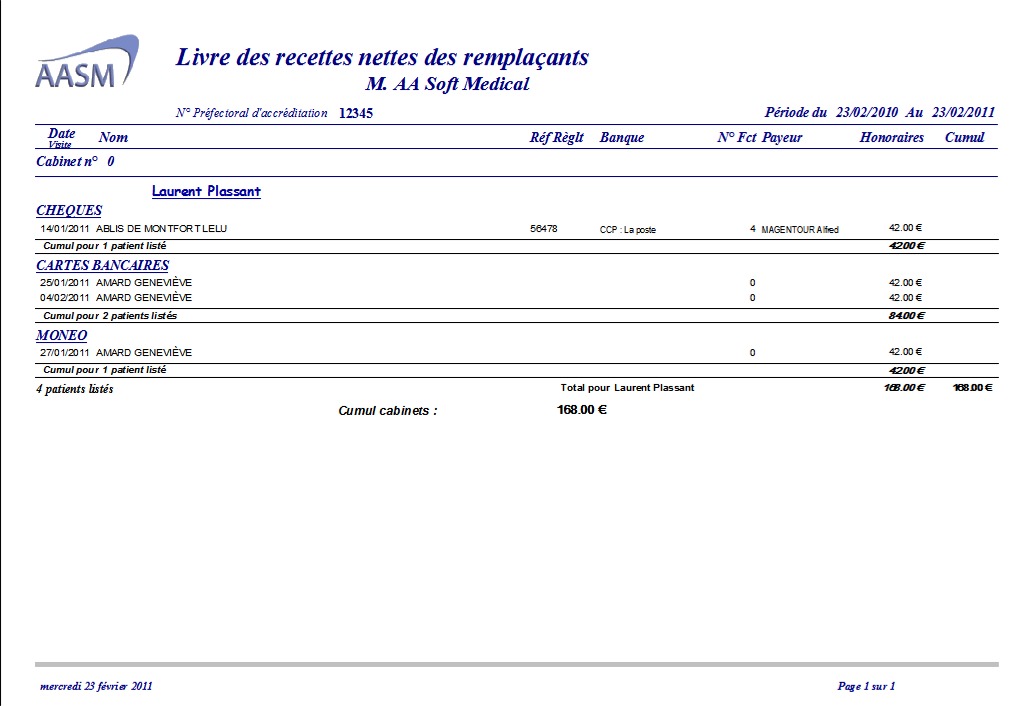This screenshot has width=1019, height=706.
Task: Select the 27/01/2011 AMARD GENEVIÈVE row
Action: coord(481,352)
